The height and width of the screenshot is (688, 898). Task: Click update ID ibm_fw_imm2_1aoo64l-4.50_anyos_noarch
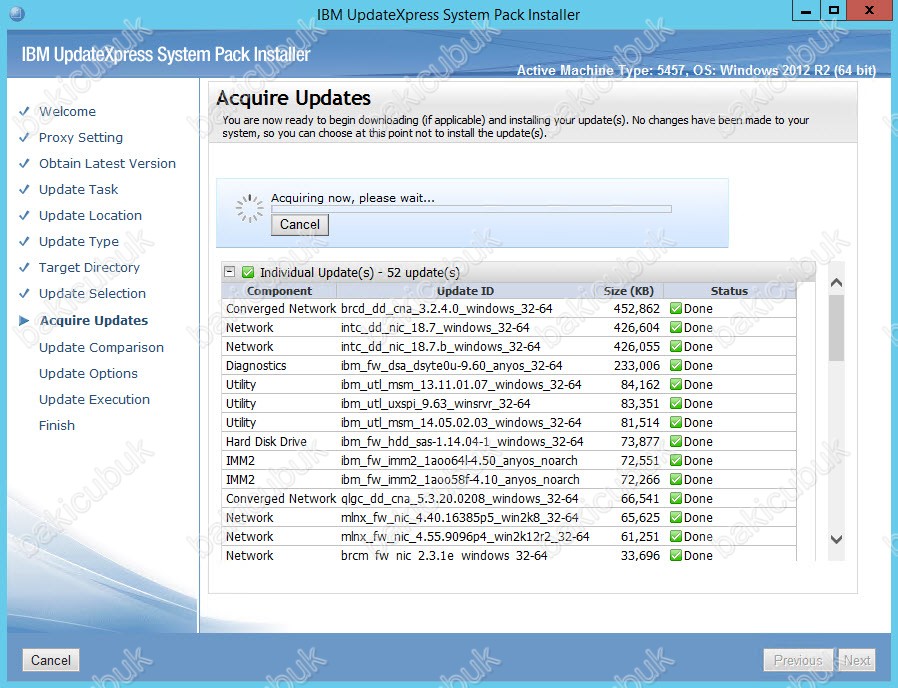pos(459,461)
